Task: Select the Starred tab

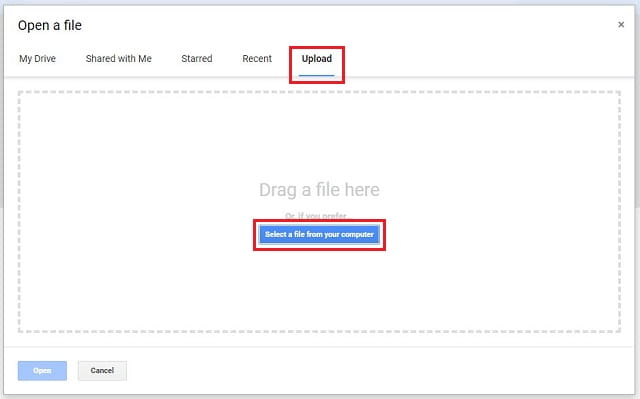Action: click(197, 59)
